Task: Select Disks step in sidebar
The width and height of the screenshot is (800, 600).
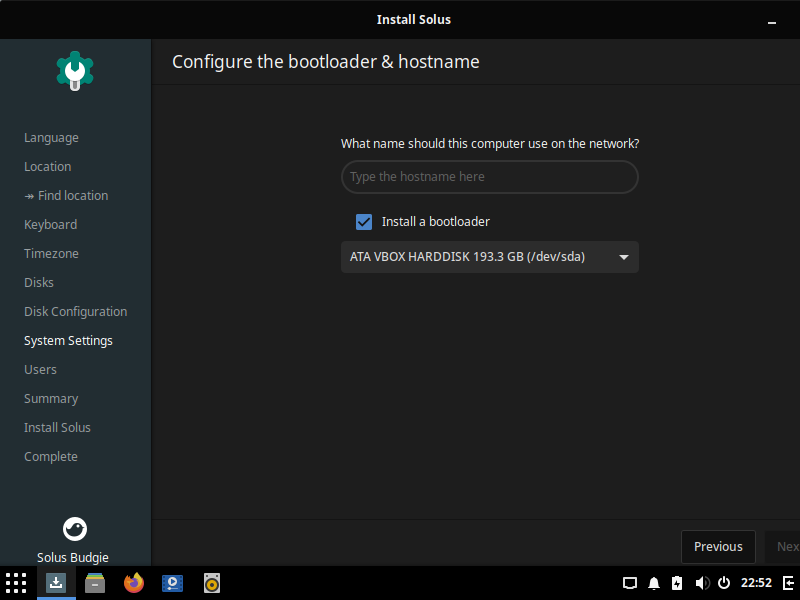Action: [x=39, y=283]
